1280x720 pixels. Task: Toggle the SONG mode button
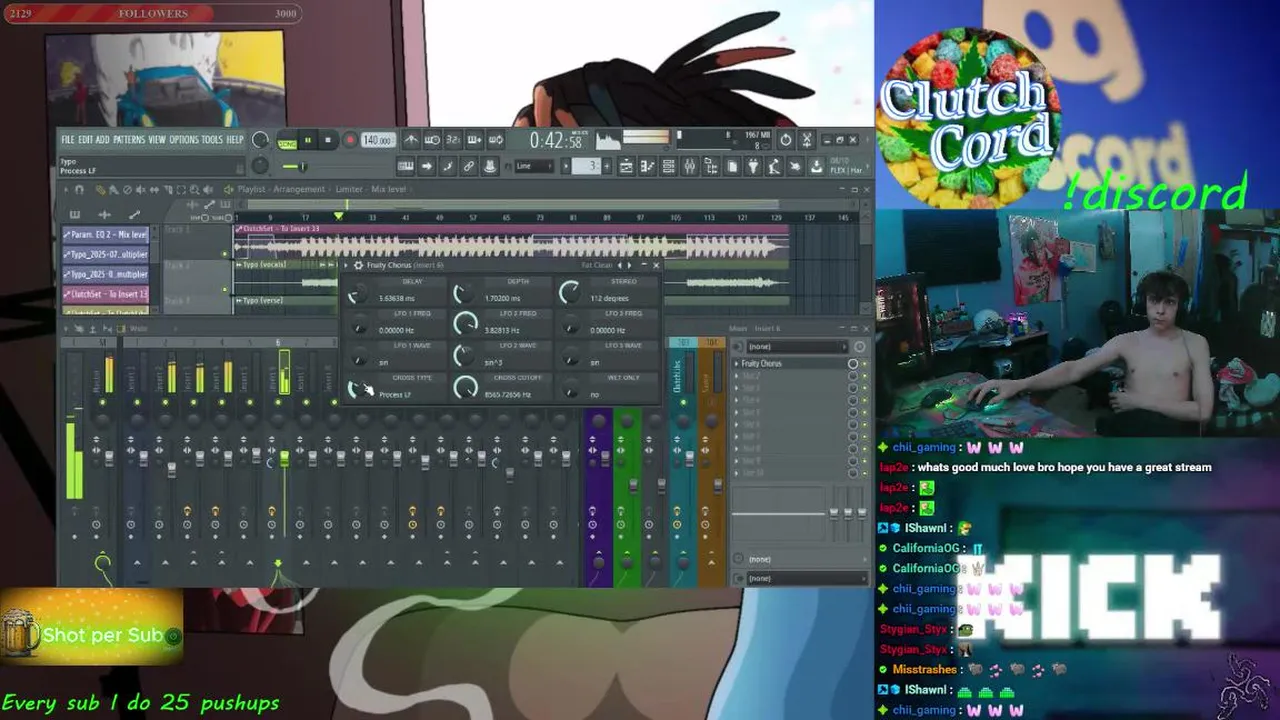287,141
